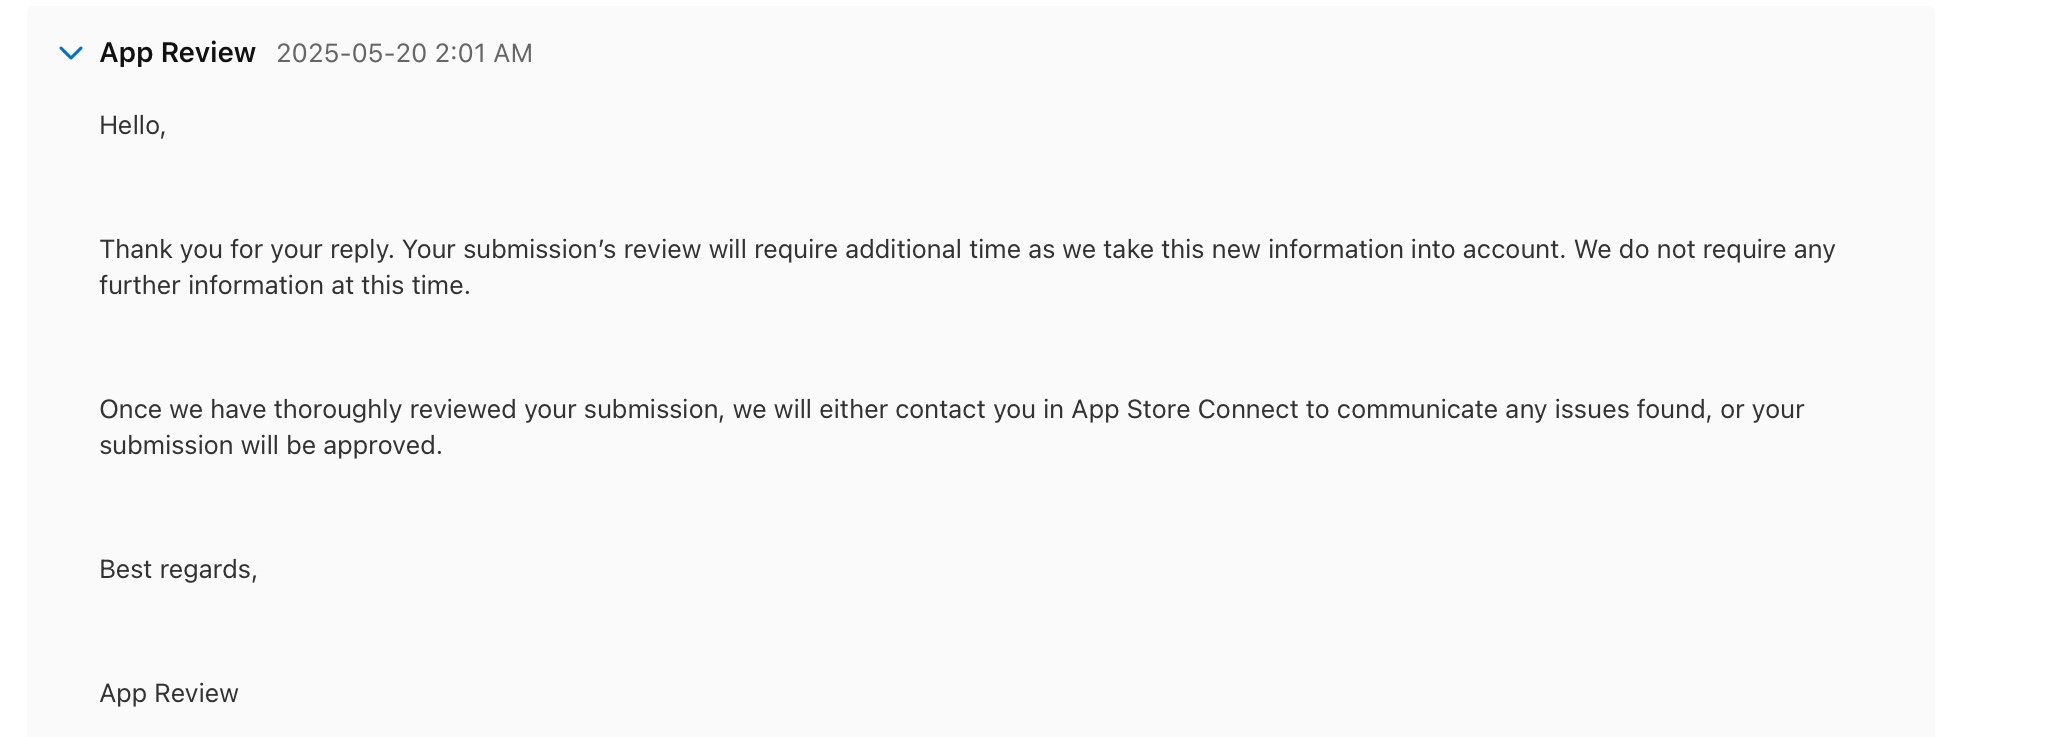Click the time portion "2:01 AM"
2047x737 pixels.
point(484,53)
